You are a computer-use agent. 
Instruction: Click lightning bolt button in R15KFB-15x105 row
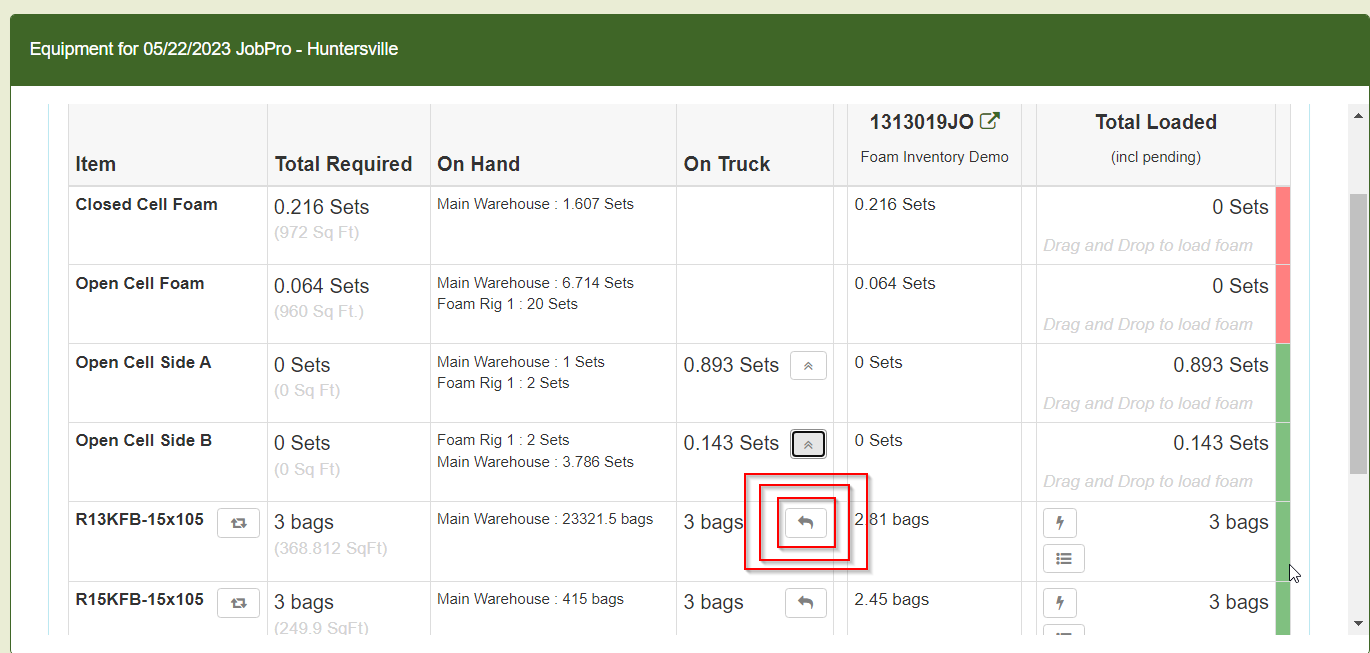(1060, 603)
